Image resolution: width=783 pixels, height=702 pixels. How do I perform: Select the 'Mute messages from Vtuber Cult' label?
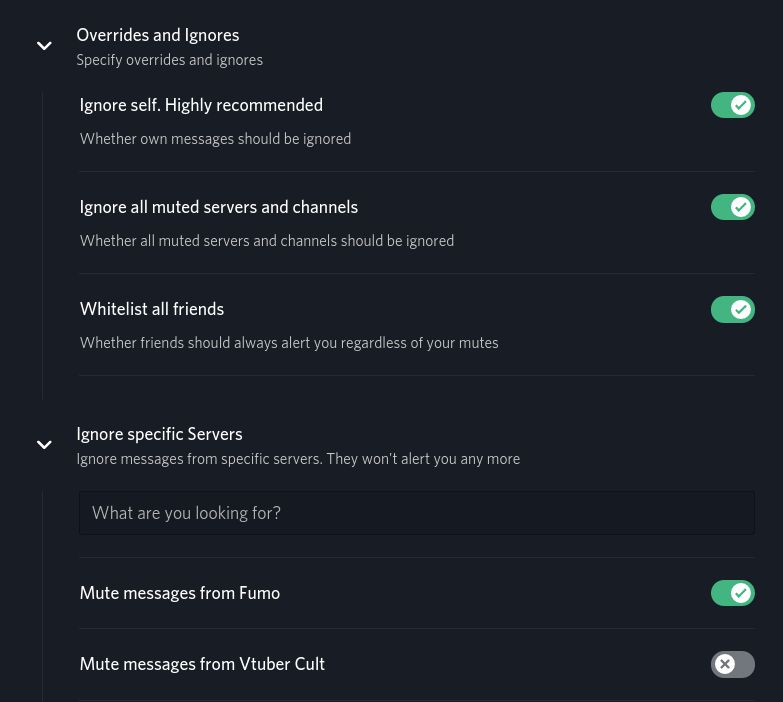[x=202, y=664]
